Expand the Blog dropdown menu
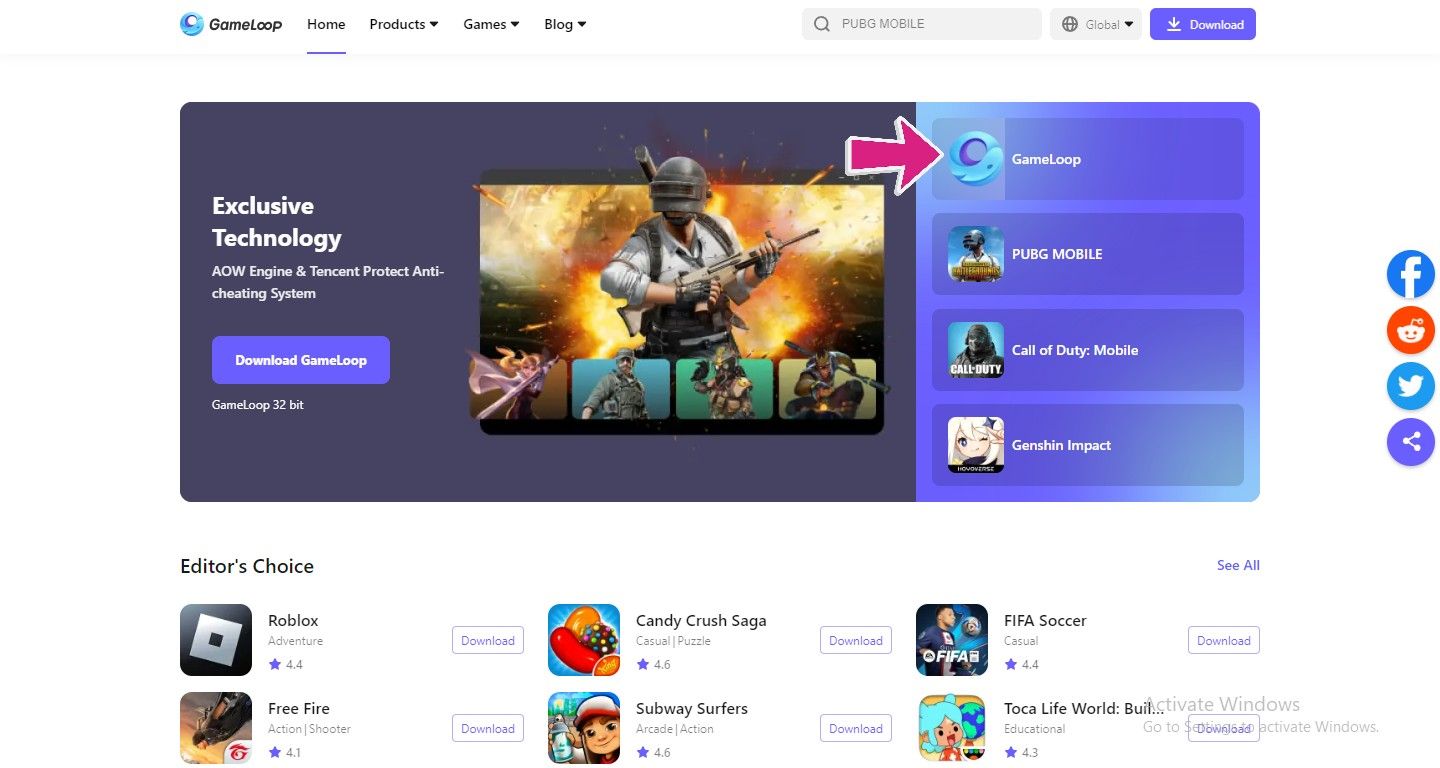This screenshot has height=768, width=1440. click(x=565, y=24)
